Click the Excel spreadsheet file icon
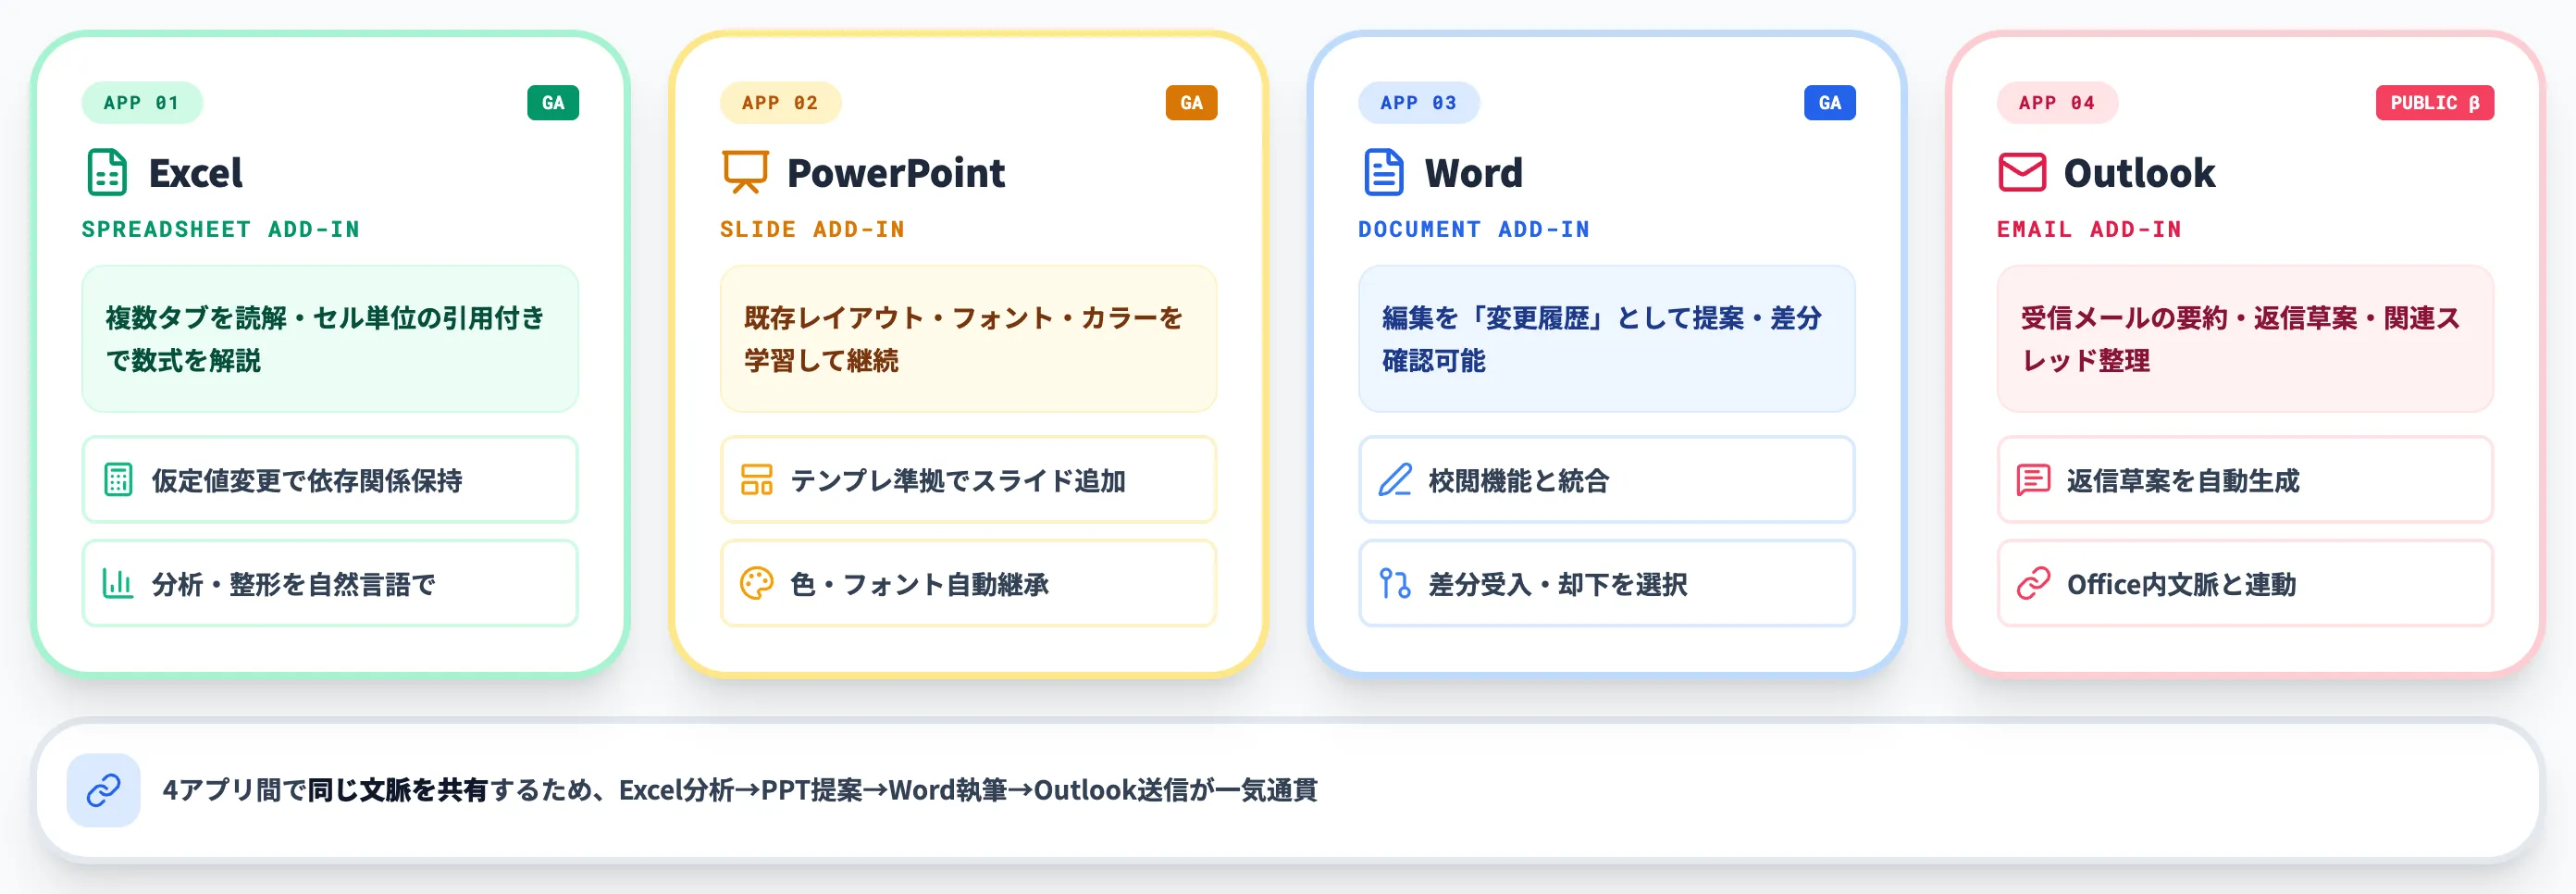 pyautogui.click(x=107, y=172)
